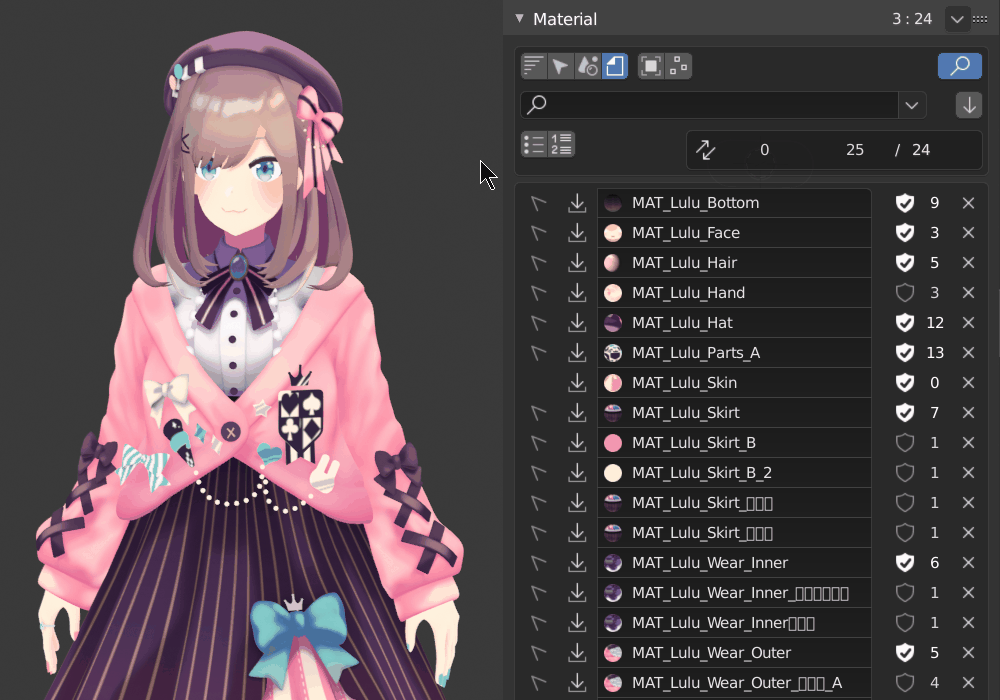
Task: Collapse the Material panel triangle
Action: tap(520, 18)
